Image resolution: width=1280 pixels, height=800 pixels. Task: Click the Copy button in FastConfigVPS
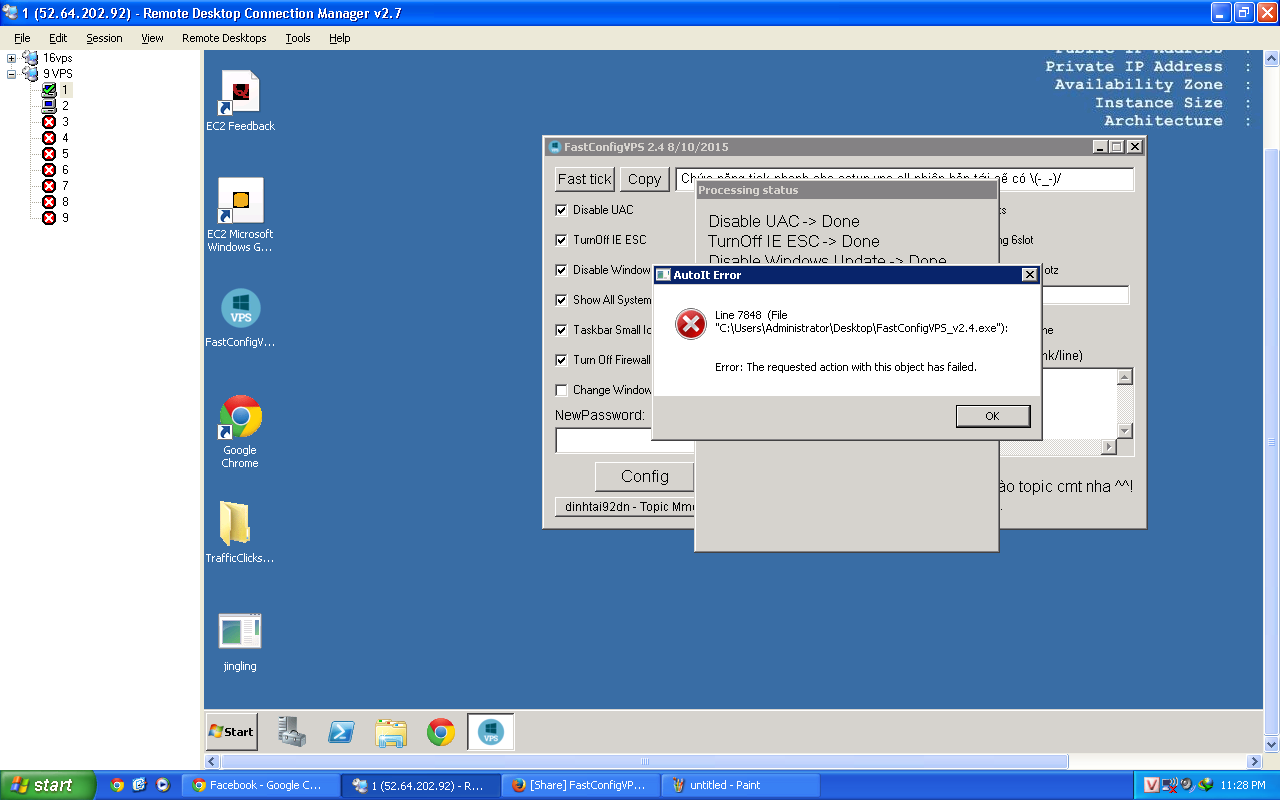pos(644,179)
